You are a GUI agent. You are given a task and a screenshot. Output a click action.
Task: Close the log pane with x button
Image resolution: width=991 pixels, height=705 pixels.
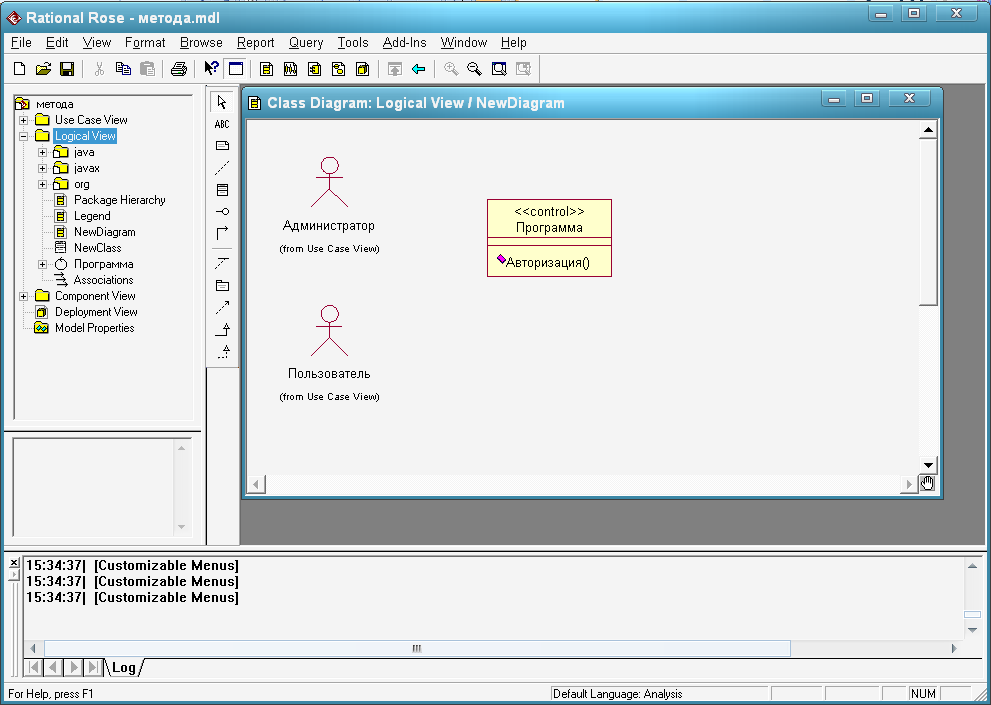[x=14, y=562]
